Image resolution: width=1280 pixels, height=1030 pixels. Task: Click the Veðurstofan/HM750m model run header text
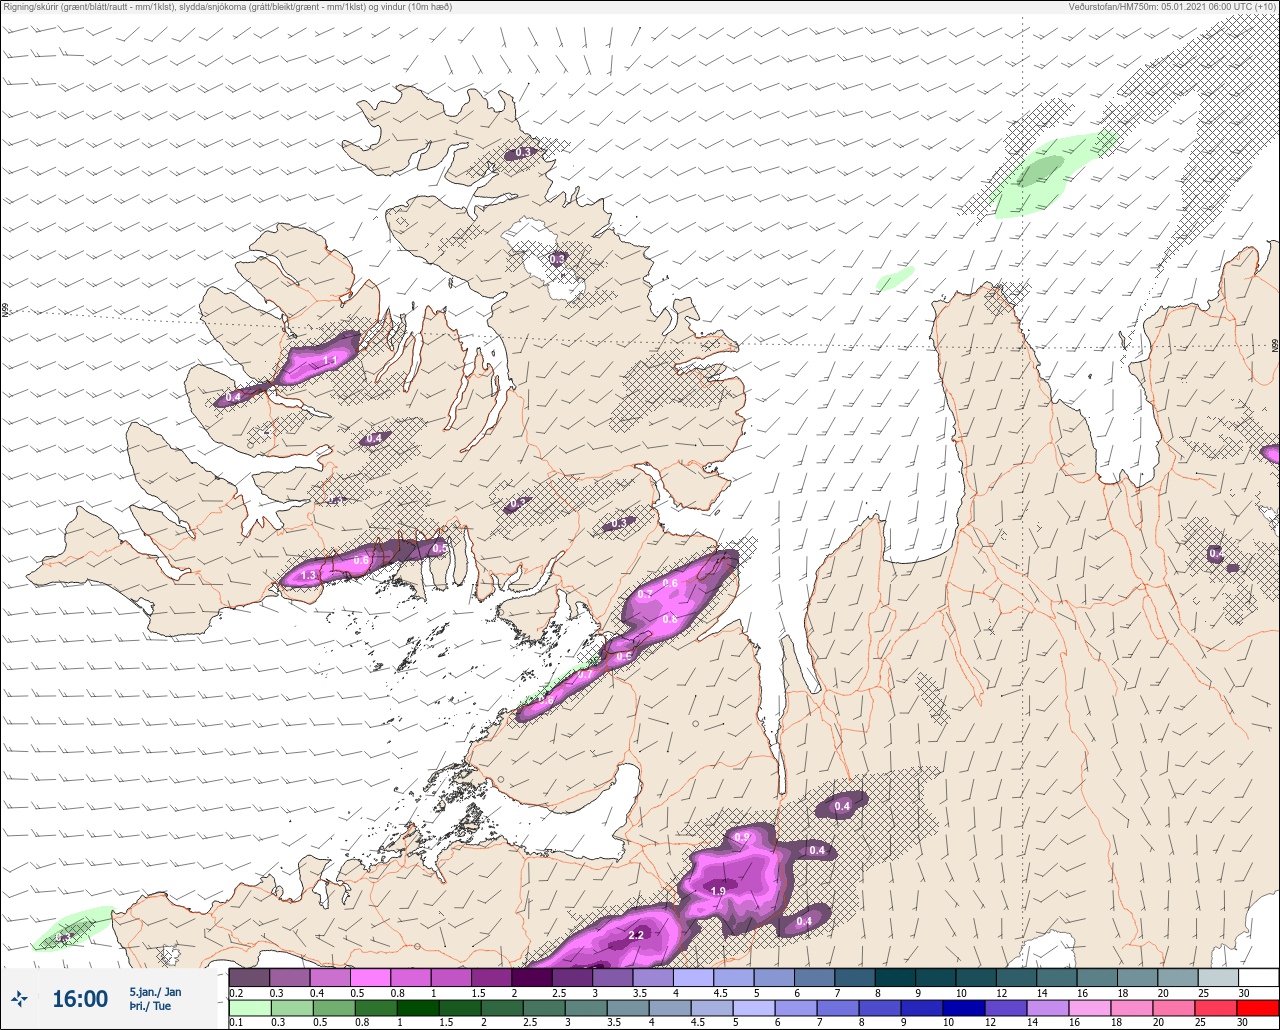click(x=1173, y=7)
